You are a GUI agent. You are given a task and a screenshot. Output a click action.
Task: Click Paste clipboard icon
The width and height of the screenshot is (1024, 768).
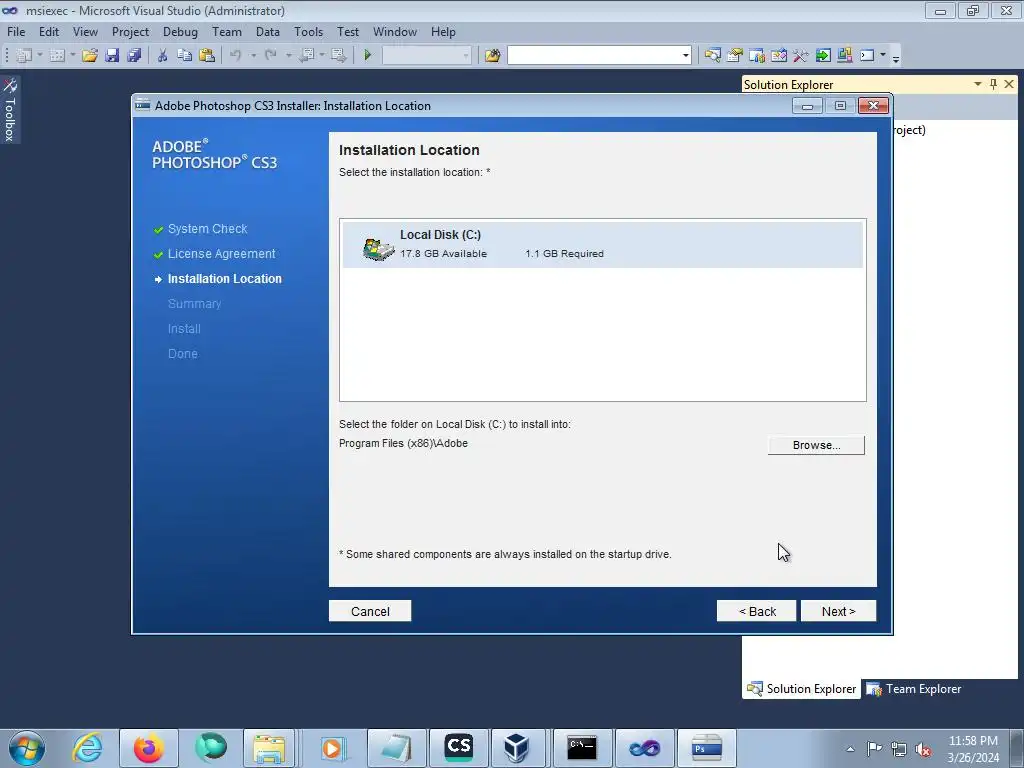206,56
